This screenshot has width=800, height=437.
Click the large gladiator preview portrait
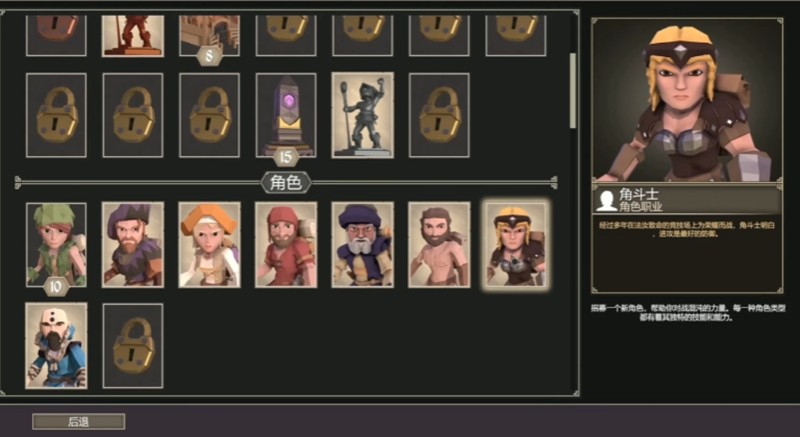pyautogui.click(x=687, y=100)
